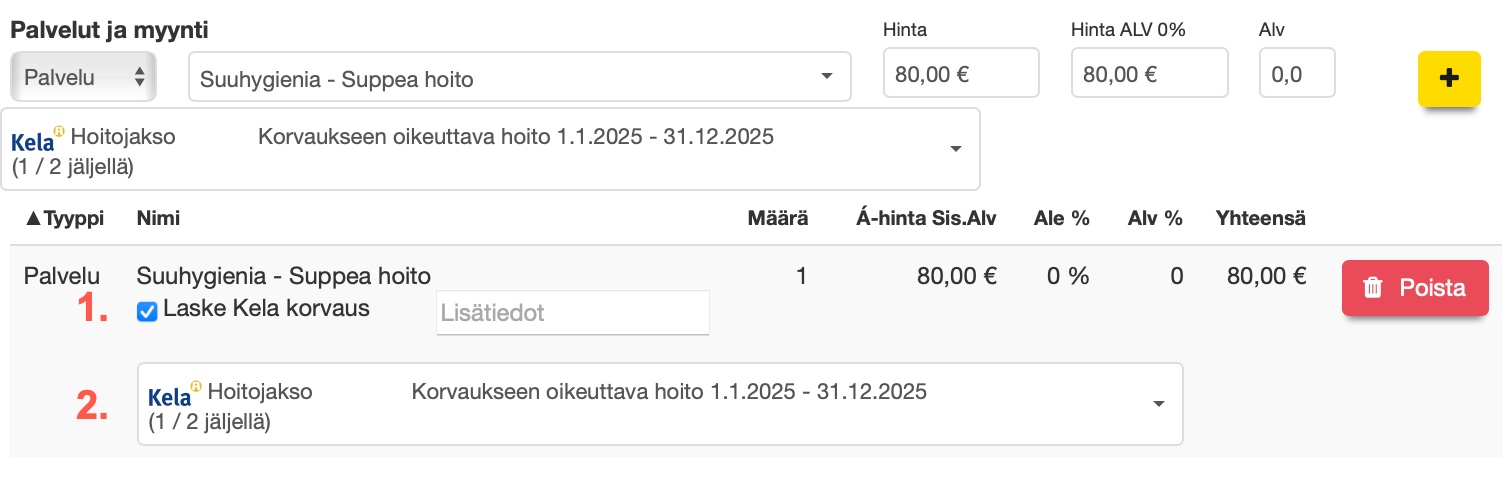Click the yellow plus add button

[1448, 78]
